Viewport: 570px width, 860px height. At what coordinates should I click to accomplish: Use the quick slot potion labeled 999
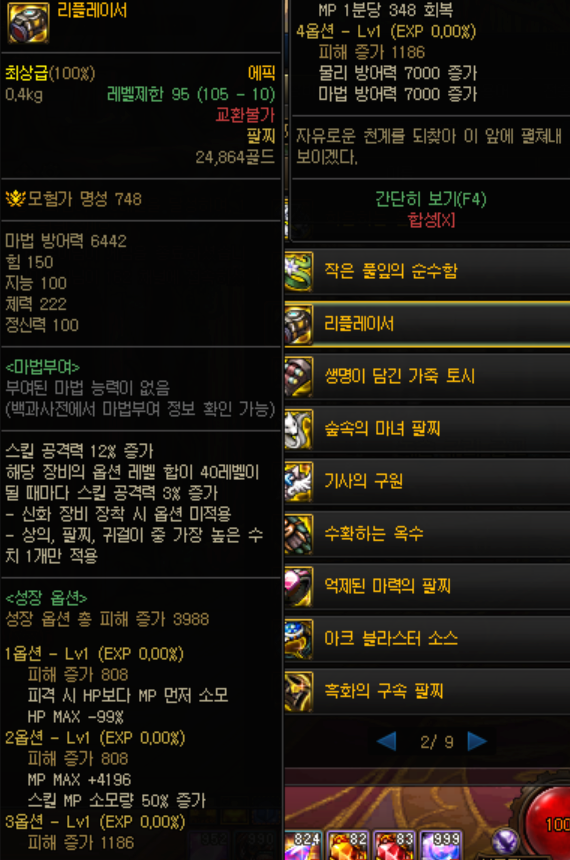pos(441,845)
